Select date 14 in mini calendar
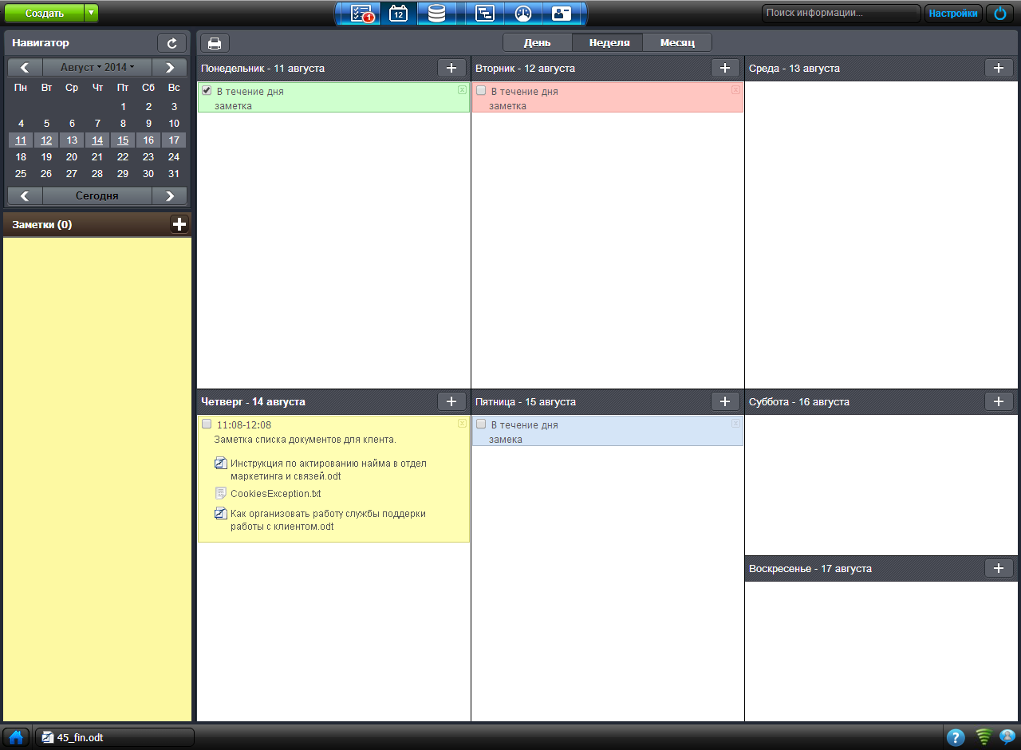Screen dimensions: 1021x750 (97, 140)
